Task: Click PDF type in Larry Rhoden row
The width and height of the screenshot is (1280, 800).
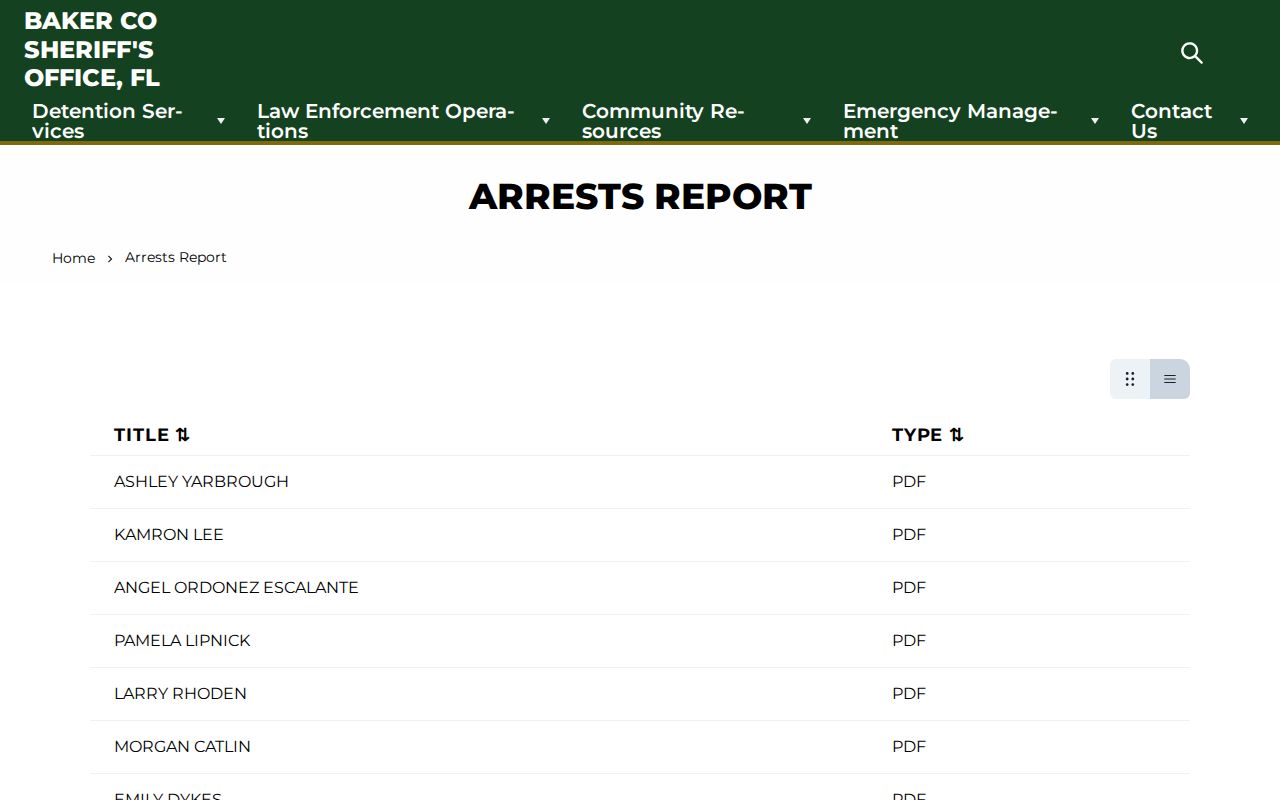Action: click(909, 693)
